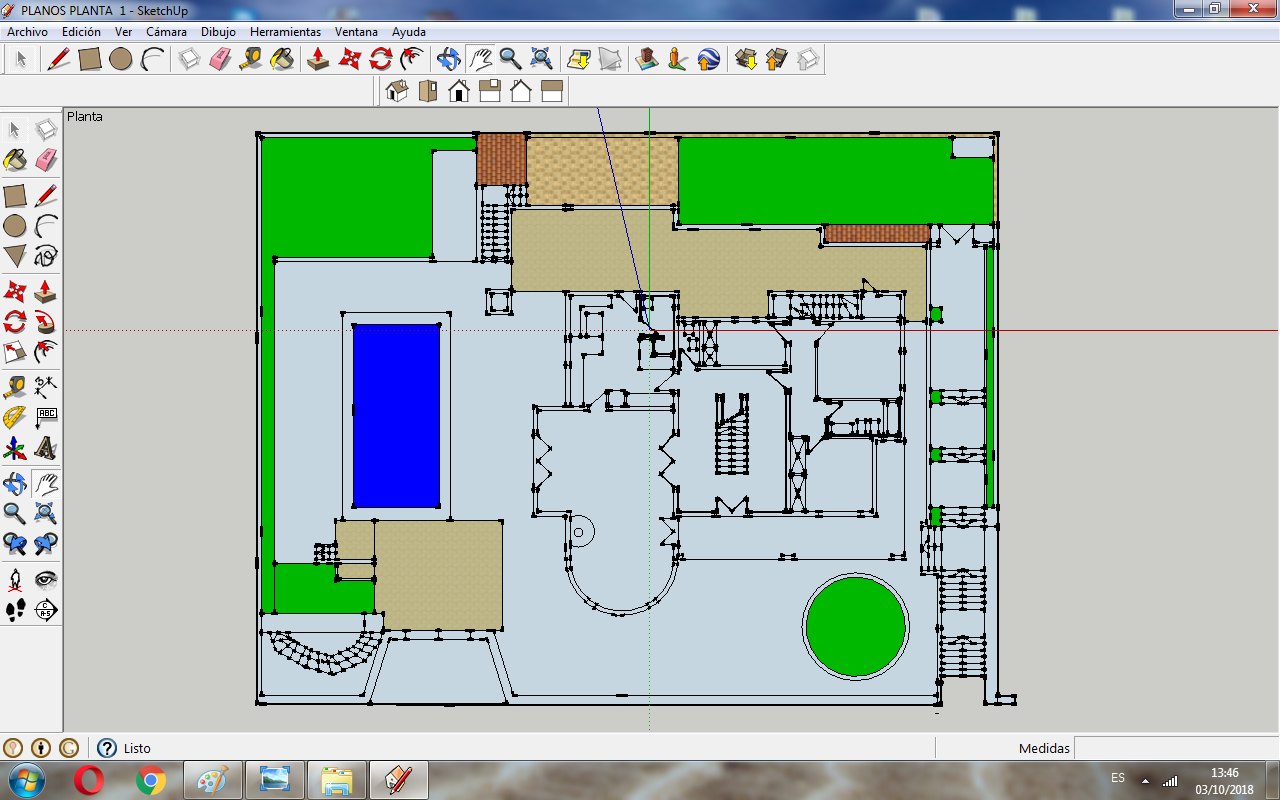Viewport: 1280px width, 800px height.
Task: Open the Archivo menu
Action: pyautogui.click(x=27, y=32)
